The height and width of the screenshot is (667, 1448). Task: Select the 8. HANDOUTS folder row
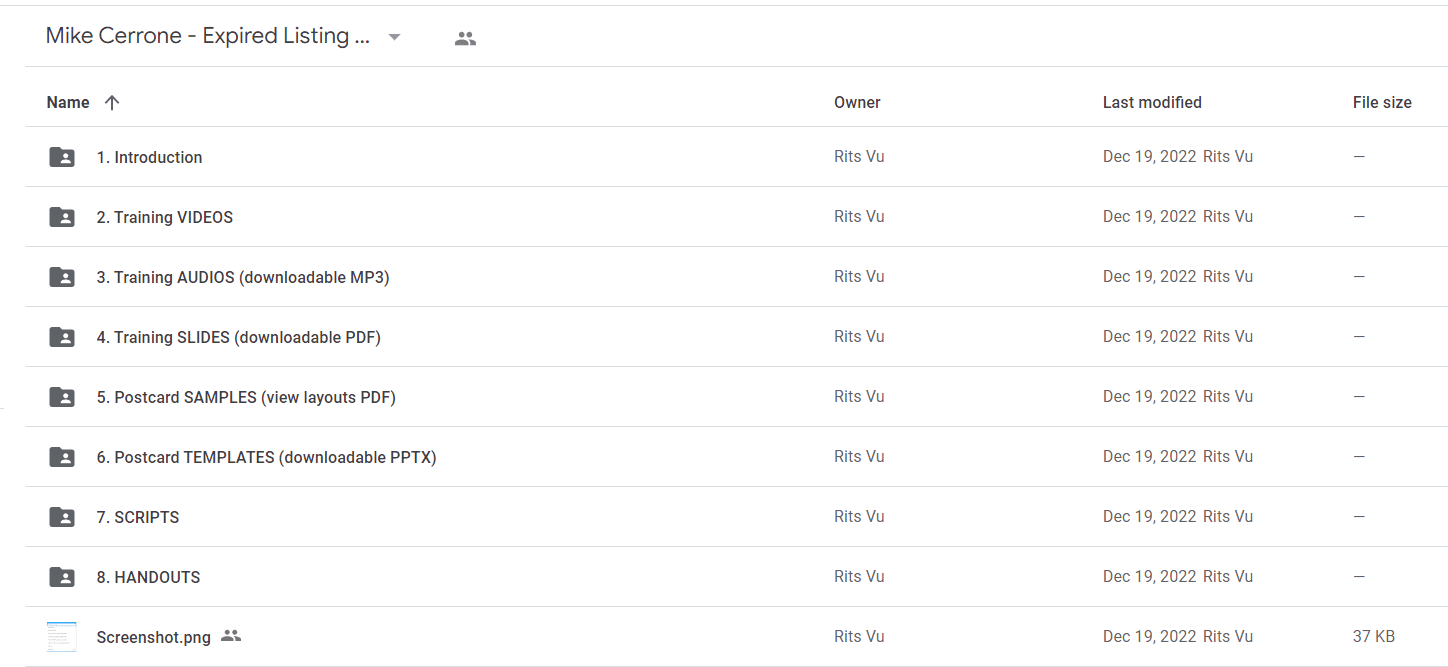click(x=736, y=577)
